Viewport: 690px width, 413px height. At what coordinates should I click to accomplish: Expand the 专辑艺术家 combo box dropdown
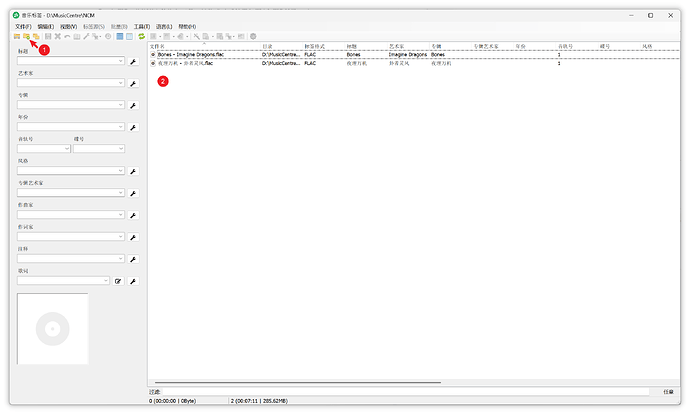(121, 193)
